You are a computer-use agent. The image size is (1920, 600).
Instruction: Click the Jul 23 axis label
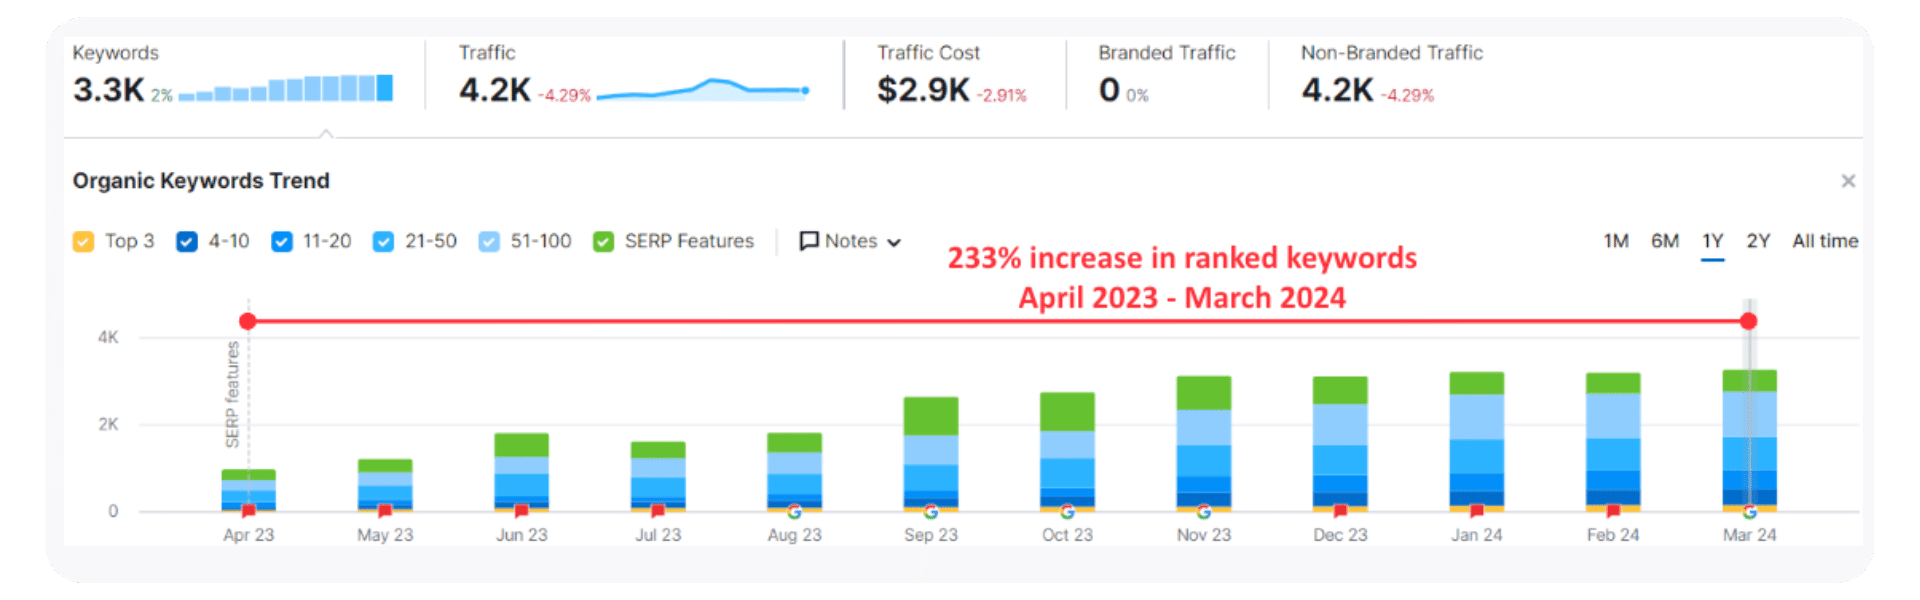coord(658,535)
